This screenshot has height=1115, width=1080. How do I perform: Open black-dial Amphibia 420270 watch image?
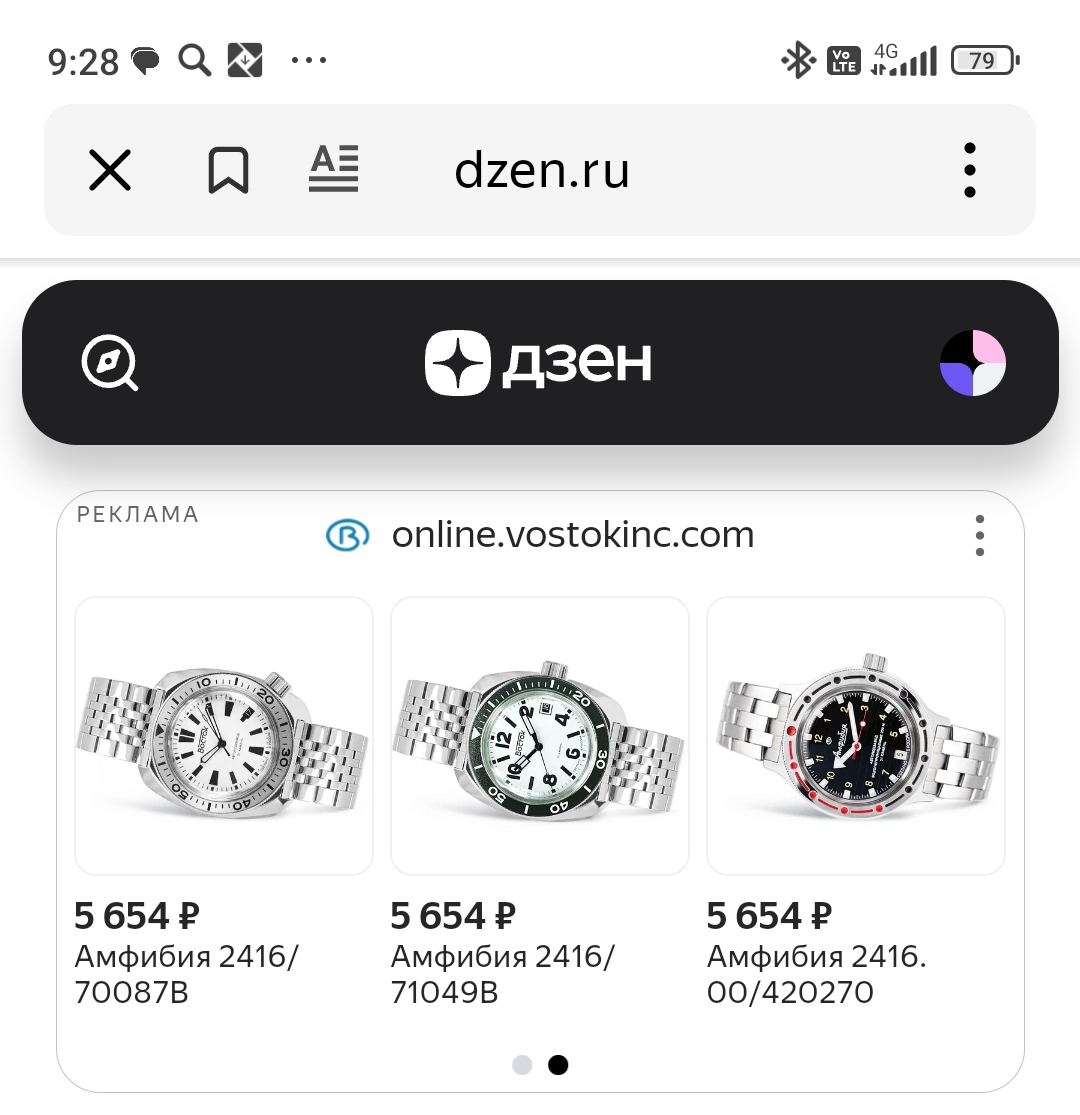point(856,736)
